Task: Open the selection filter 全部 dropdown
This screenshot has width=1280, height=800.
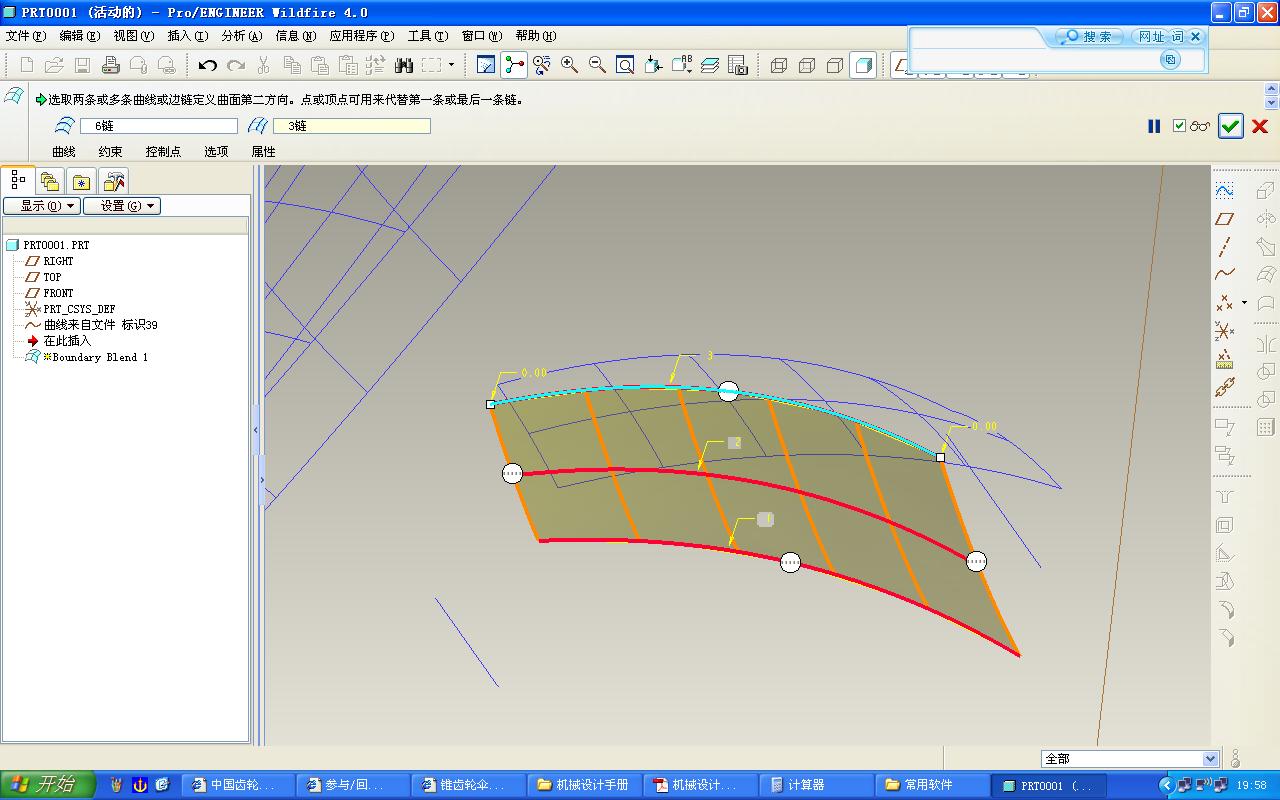Action: (x=1210, y=759)
